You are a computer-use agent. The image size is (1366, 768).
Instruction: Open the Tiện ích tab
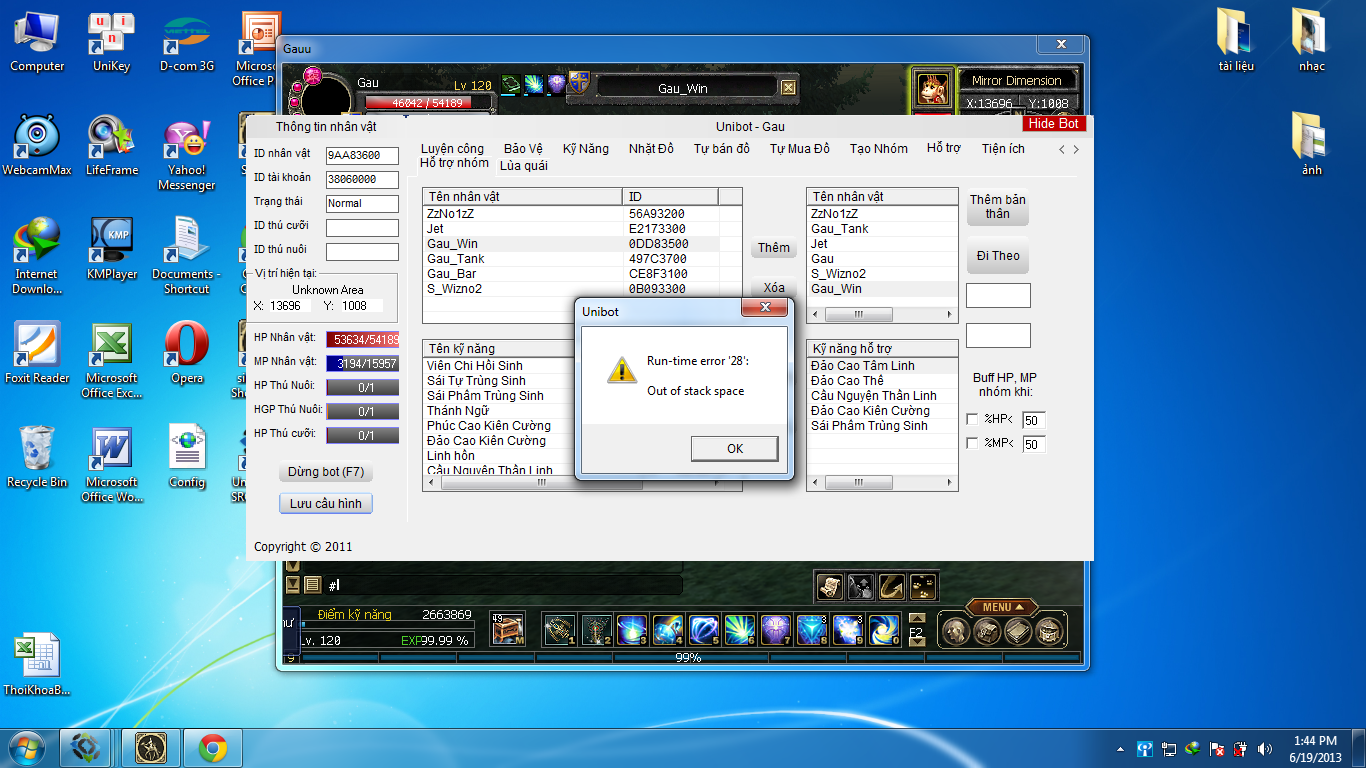tap(1003, 148)
